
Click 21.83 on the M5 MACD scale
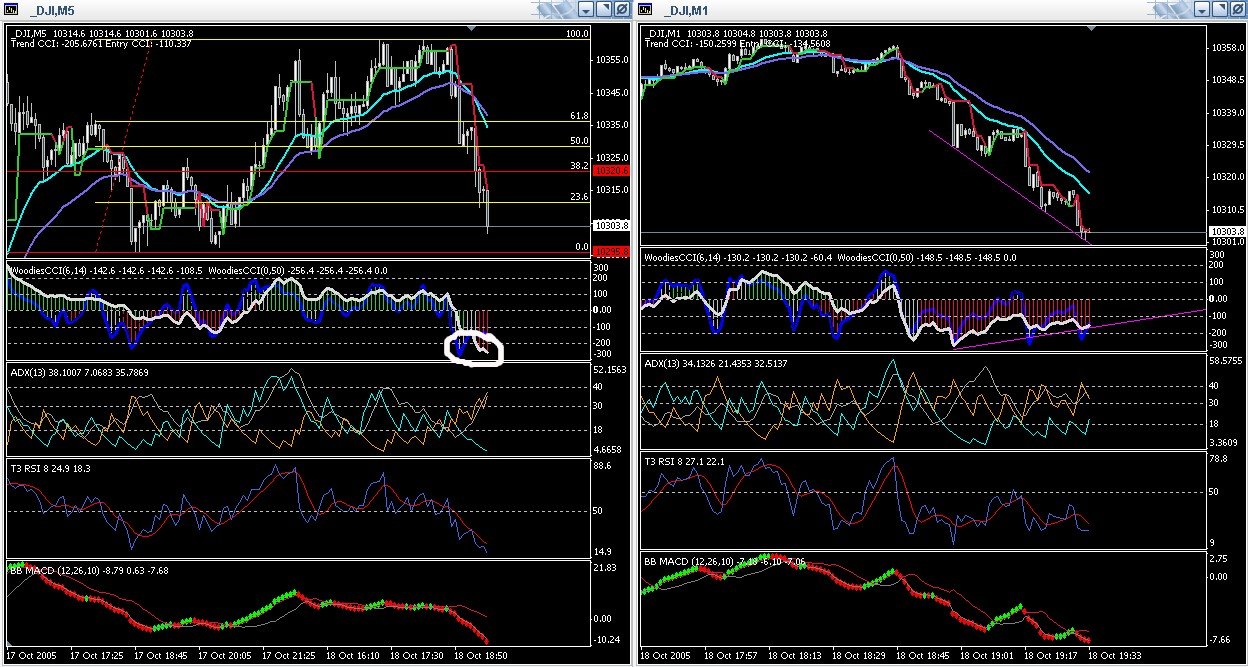pyautogui.click(x=607, y=568)
